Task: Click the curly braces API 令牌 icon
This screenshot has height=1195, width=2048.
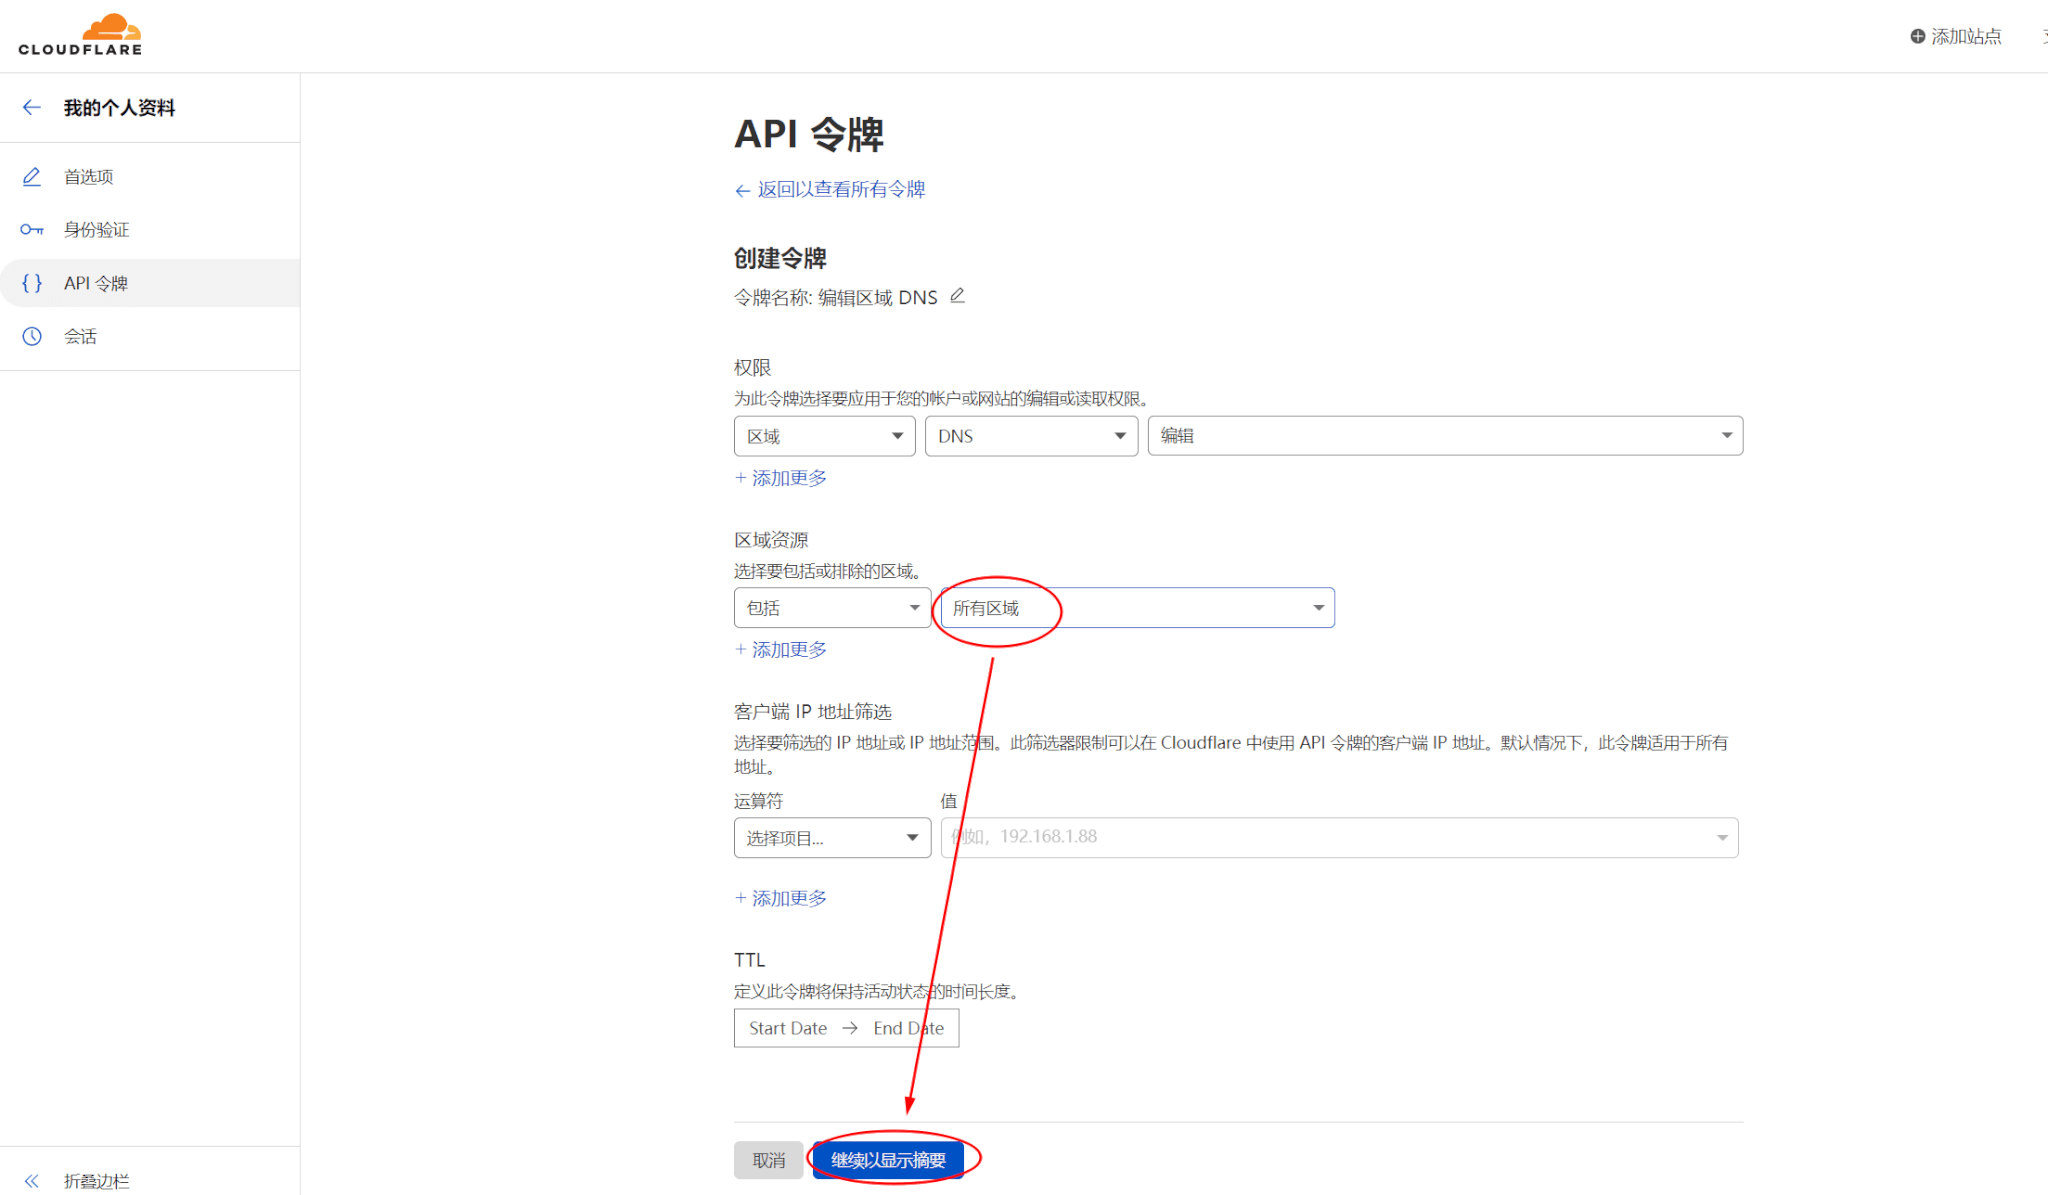Action: click(32, 283)
